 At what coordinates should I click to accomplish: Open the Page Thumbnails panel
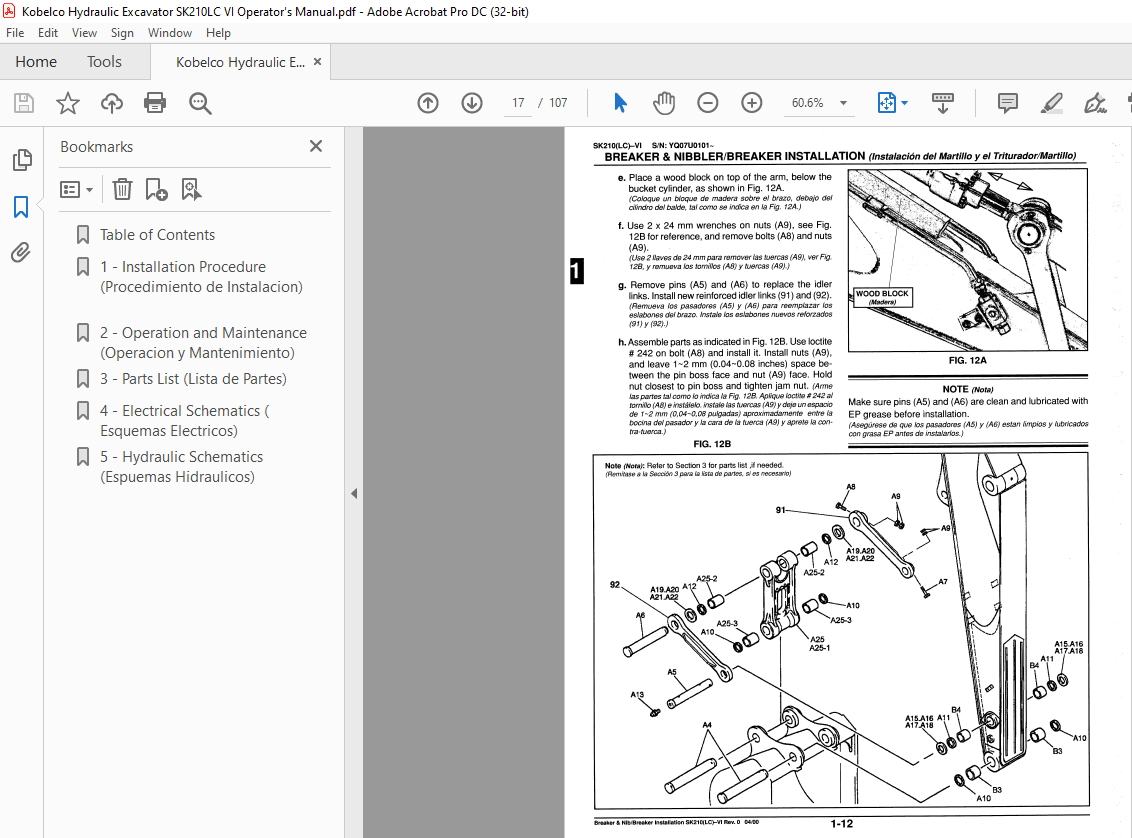(22, 160)
